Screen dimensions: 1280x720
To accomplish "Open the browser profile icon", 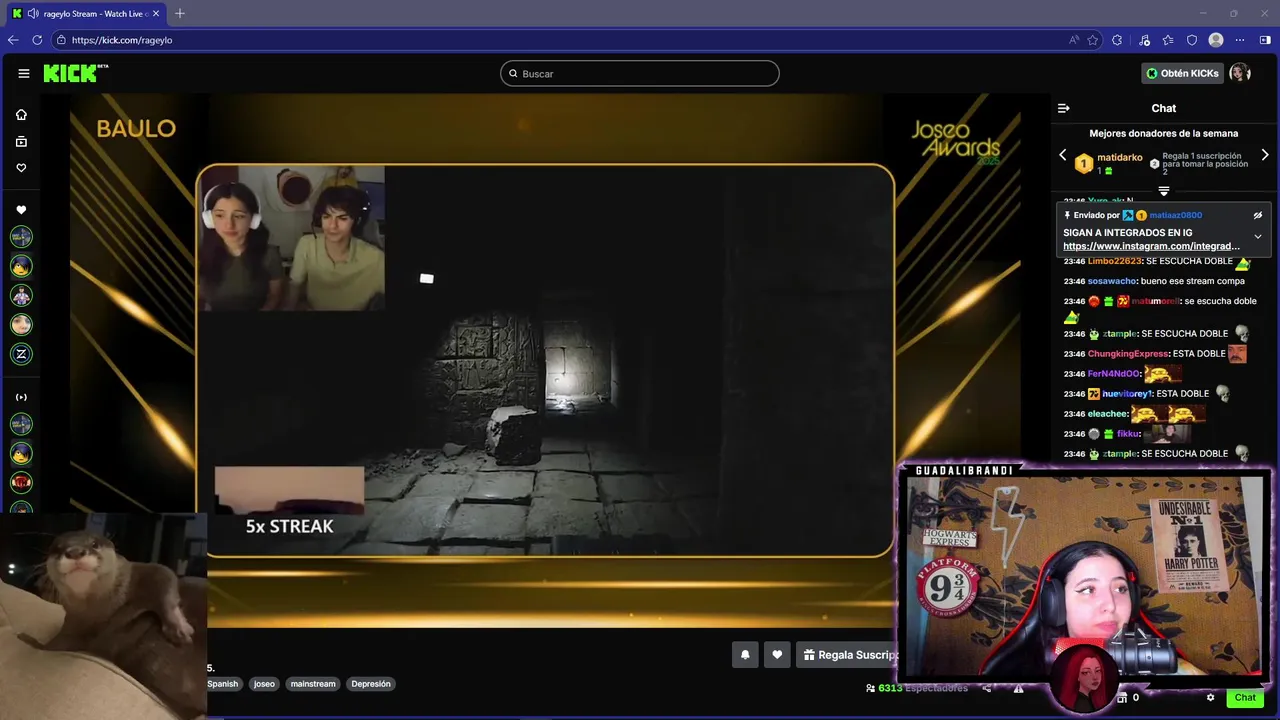I will click(x=1216, y=40).
